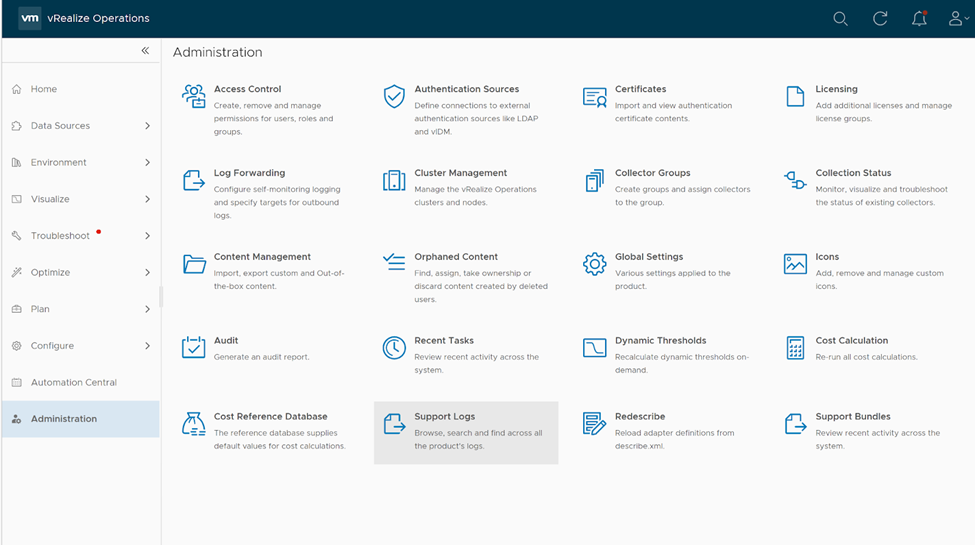This screenshot has height=545, width=975.
Task: Click the vm logo in header
Action: point(30,19)
